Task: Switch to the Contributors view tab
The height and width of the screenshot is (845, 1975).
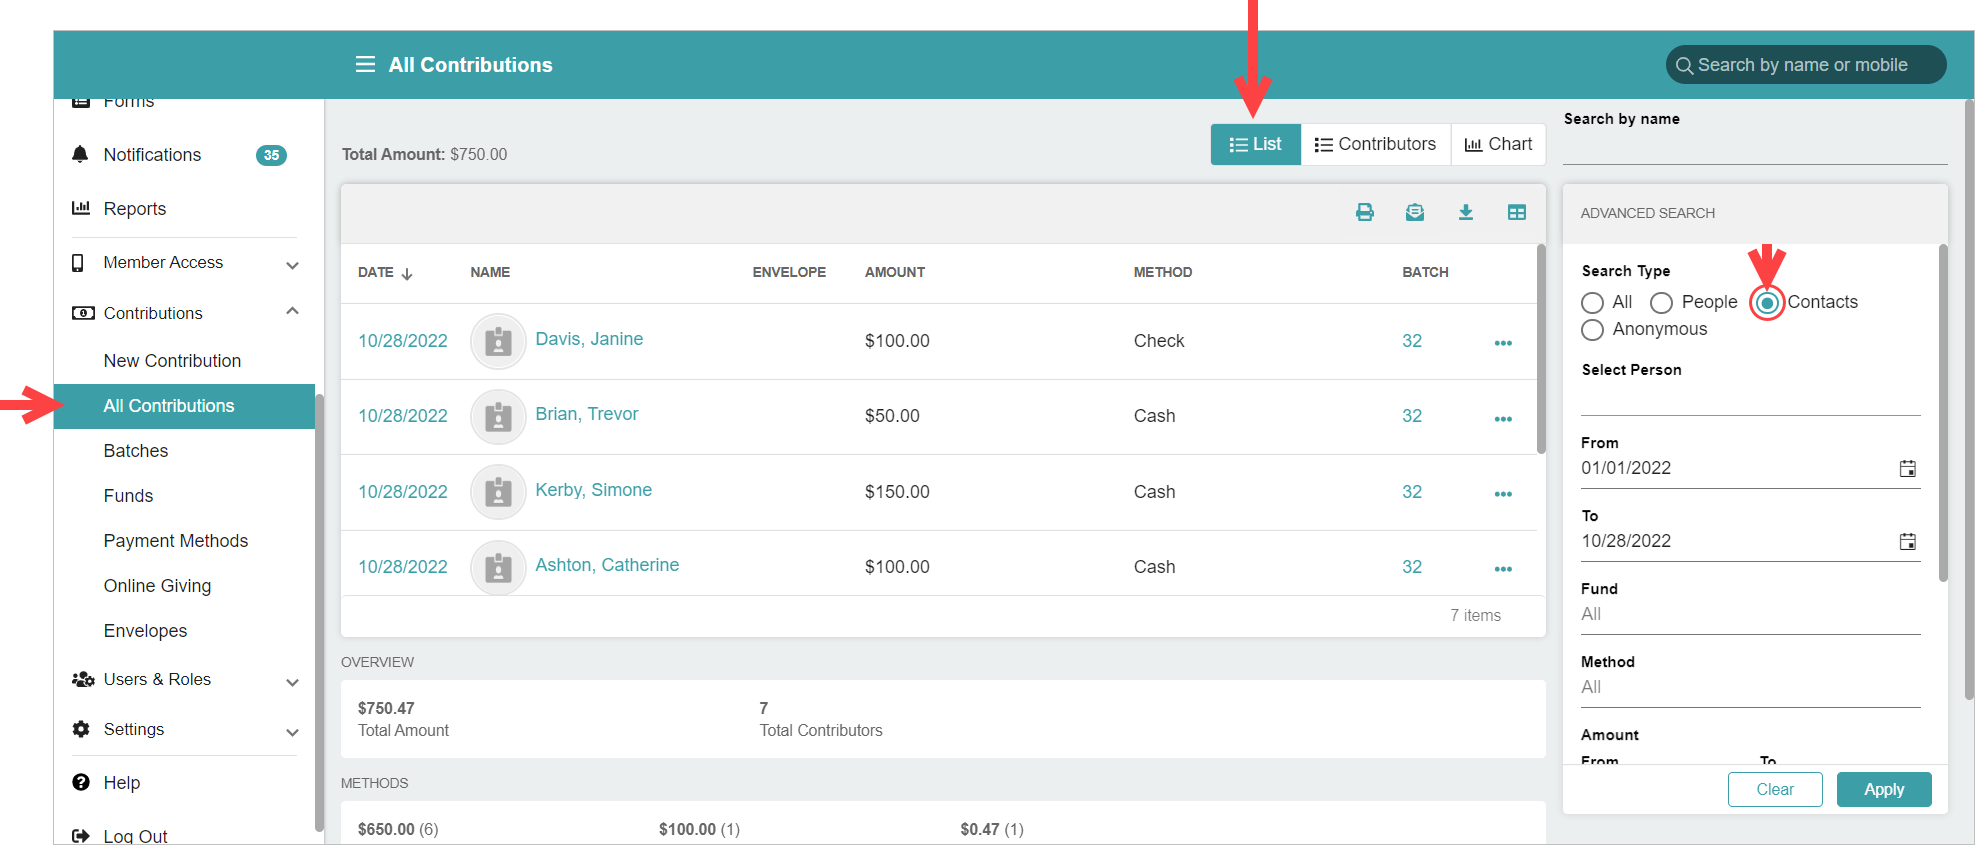Action: (1375, 144)
